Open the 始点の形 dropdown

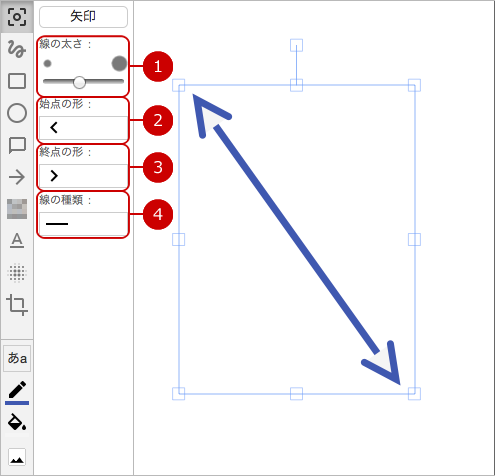point(83,128)
